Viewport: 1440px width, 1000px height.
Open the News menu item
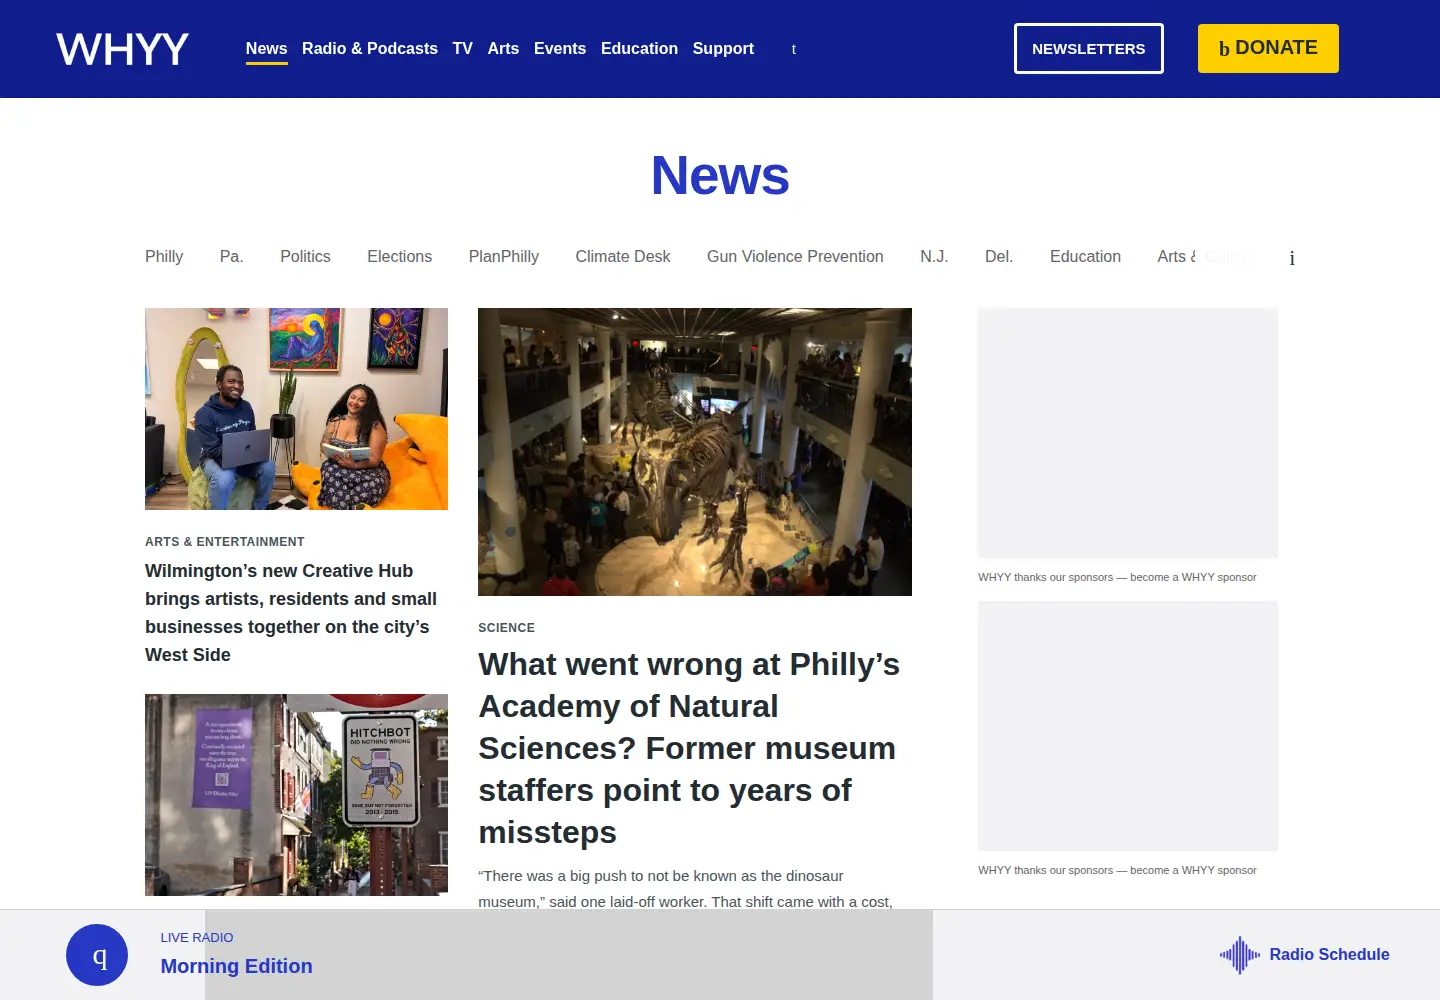coord(266,49)
